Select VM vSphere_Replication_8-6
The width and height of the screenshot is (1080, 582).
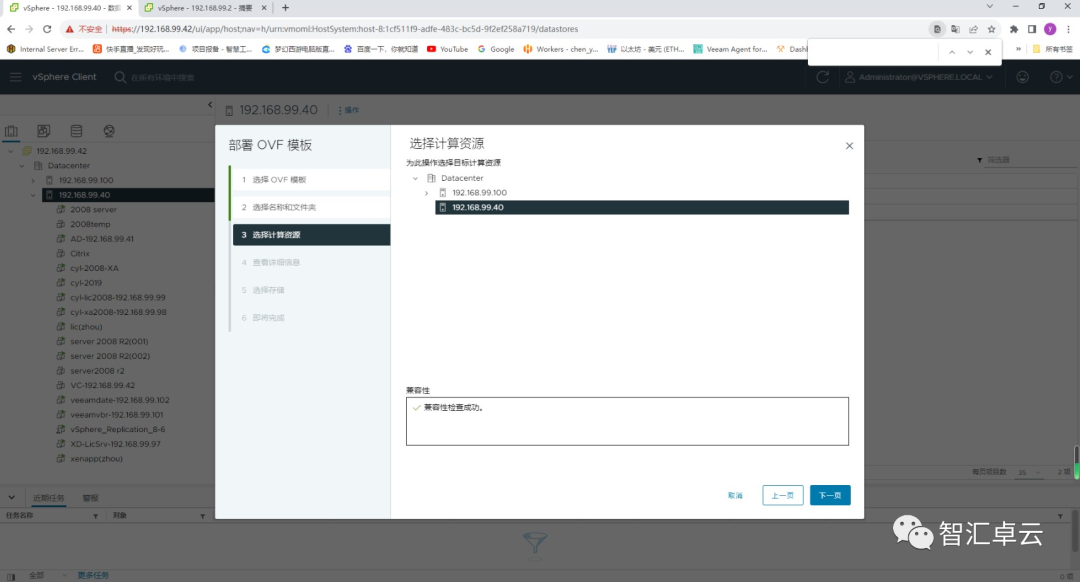118,429
